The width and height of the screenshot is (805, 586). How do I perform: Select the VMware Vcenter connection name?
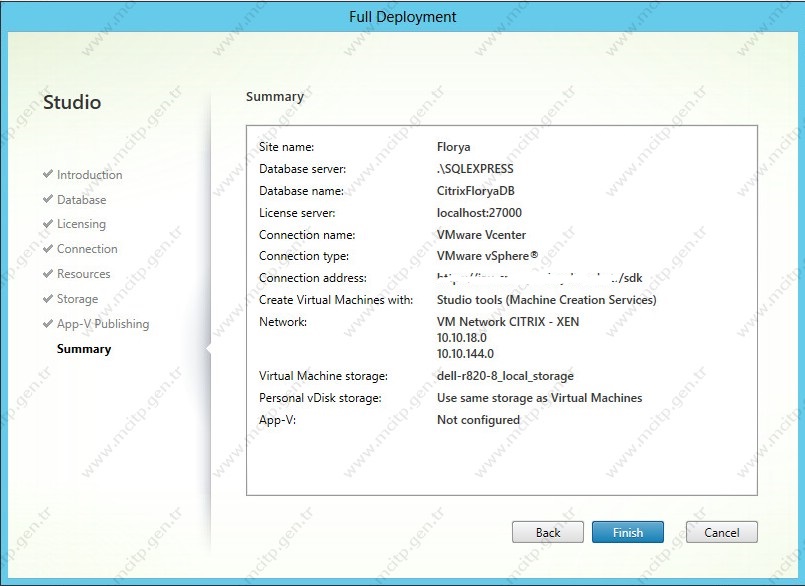tap(481, 235)
